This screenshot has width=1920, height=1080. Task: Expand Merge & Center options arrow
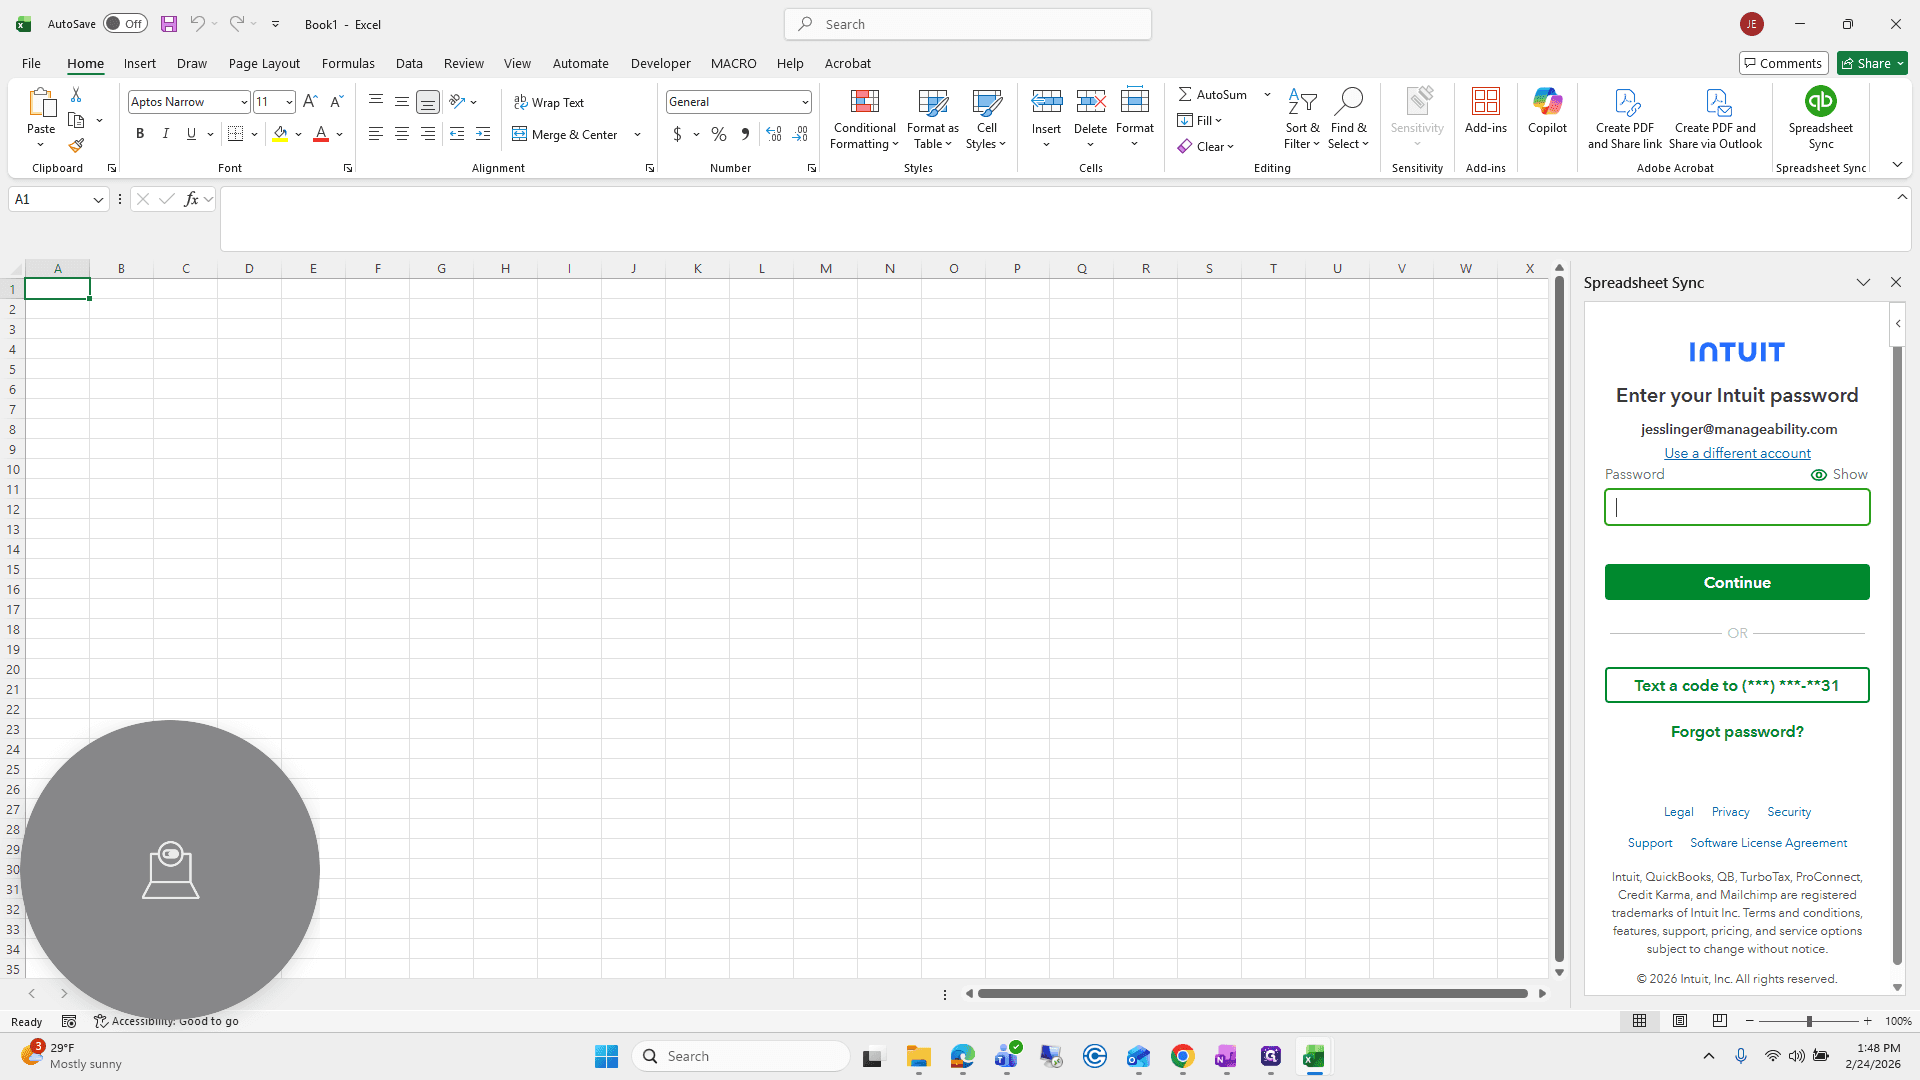(638, 134)
